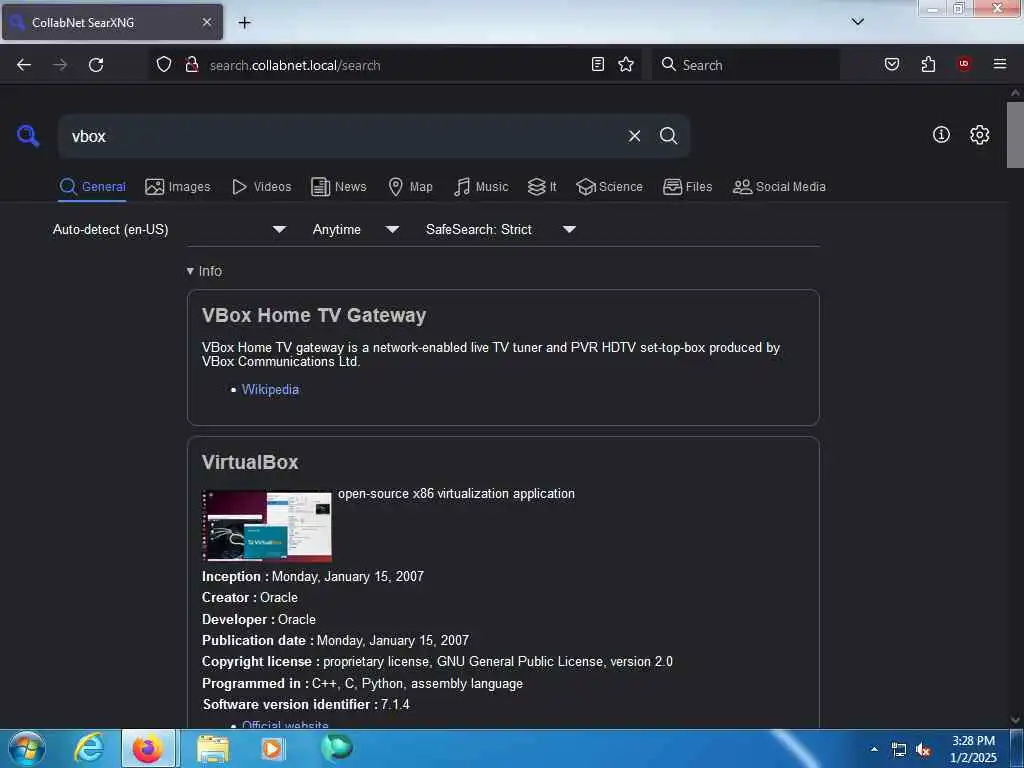The image size is (1024, 768).
Task: Click the VBox Home TV Gateway heading
Action: click(314, 315)
